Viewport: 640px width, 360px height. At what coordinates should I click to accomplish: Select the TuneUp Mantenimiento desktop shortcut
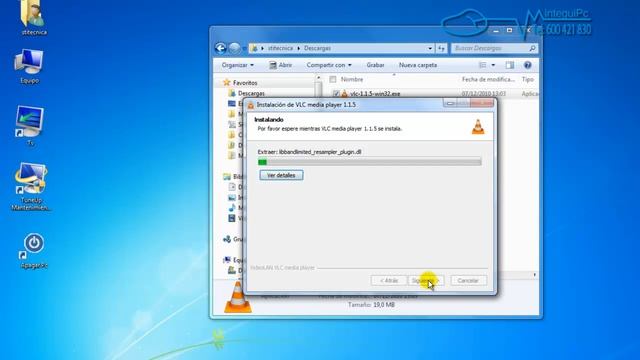[31, 187]
